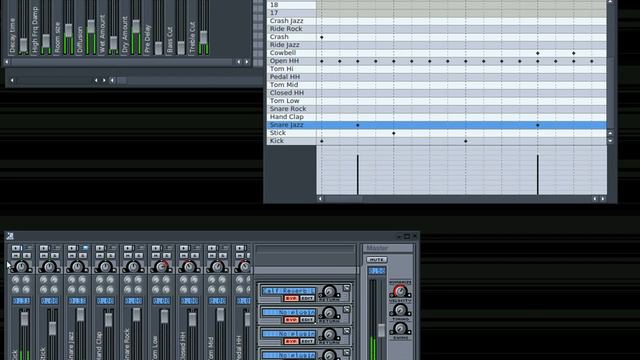Click the Tom Low channel pan knob
The height and width of the screenshot is (360, 640).
161,267
